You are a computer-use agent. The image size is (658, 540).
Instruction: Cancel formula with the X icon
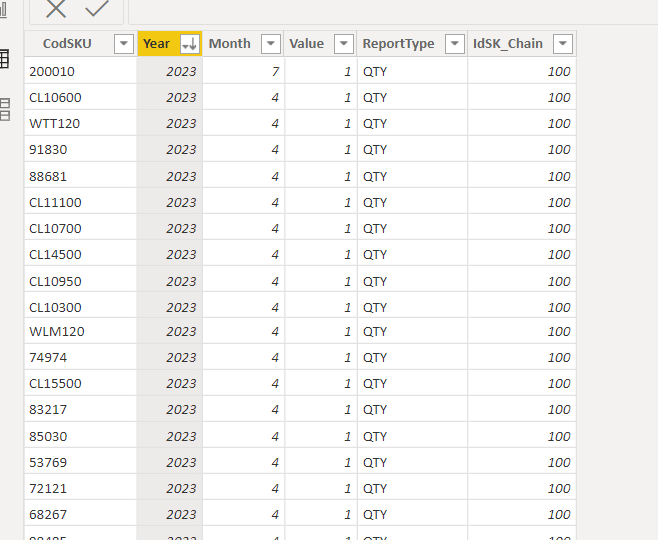[56, 8]
